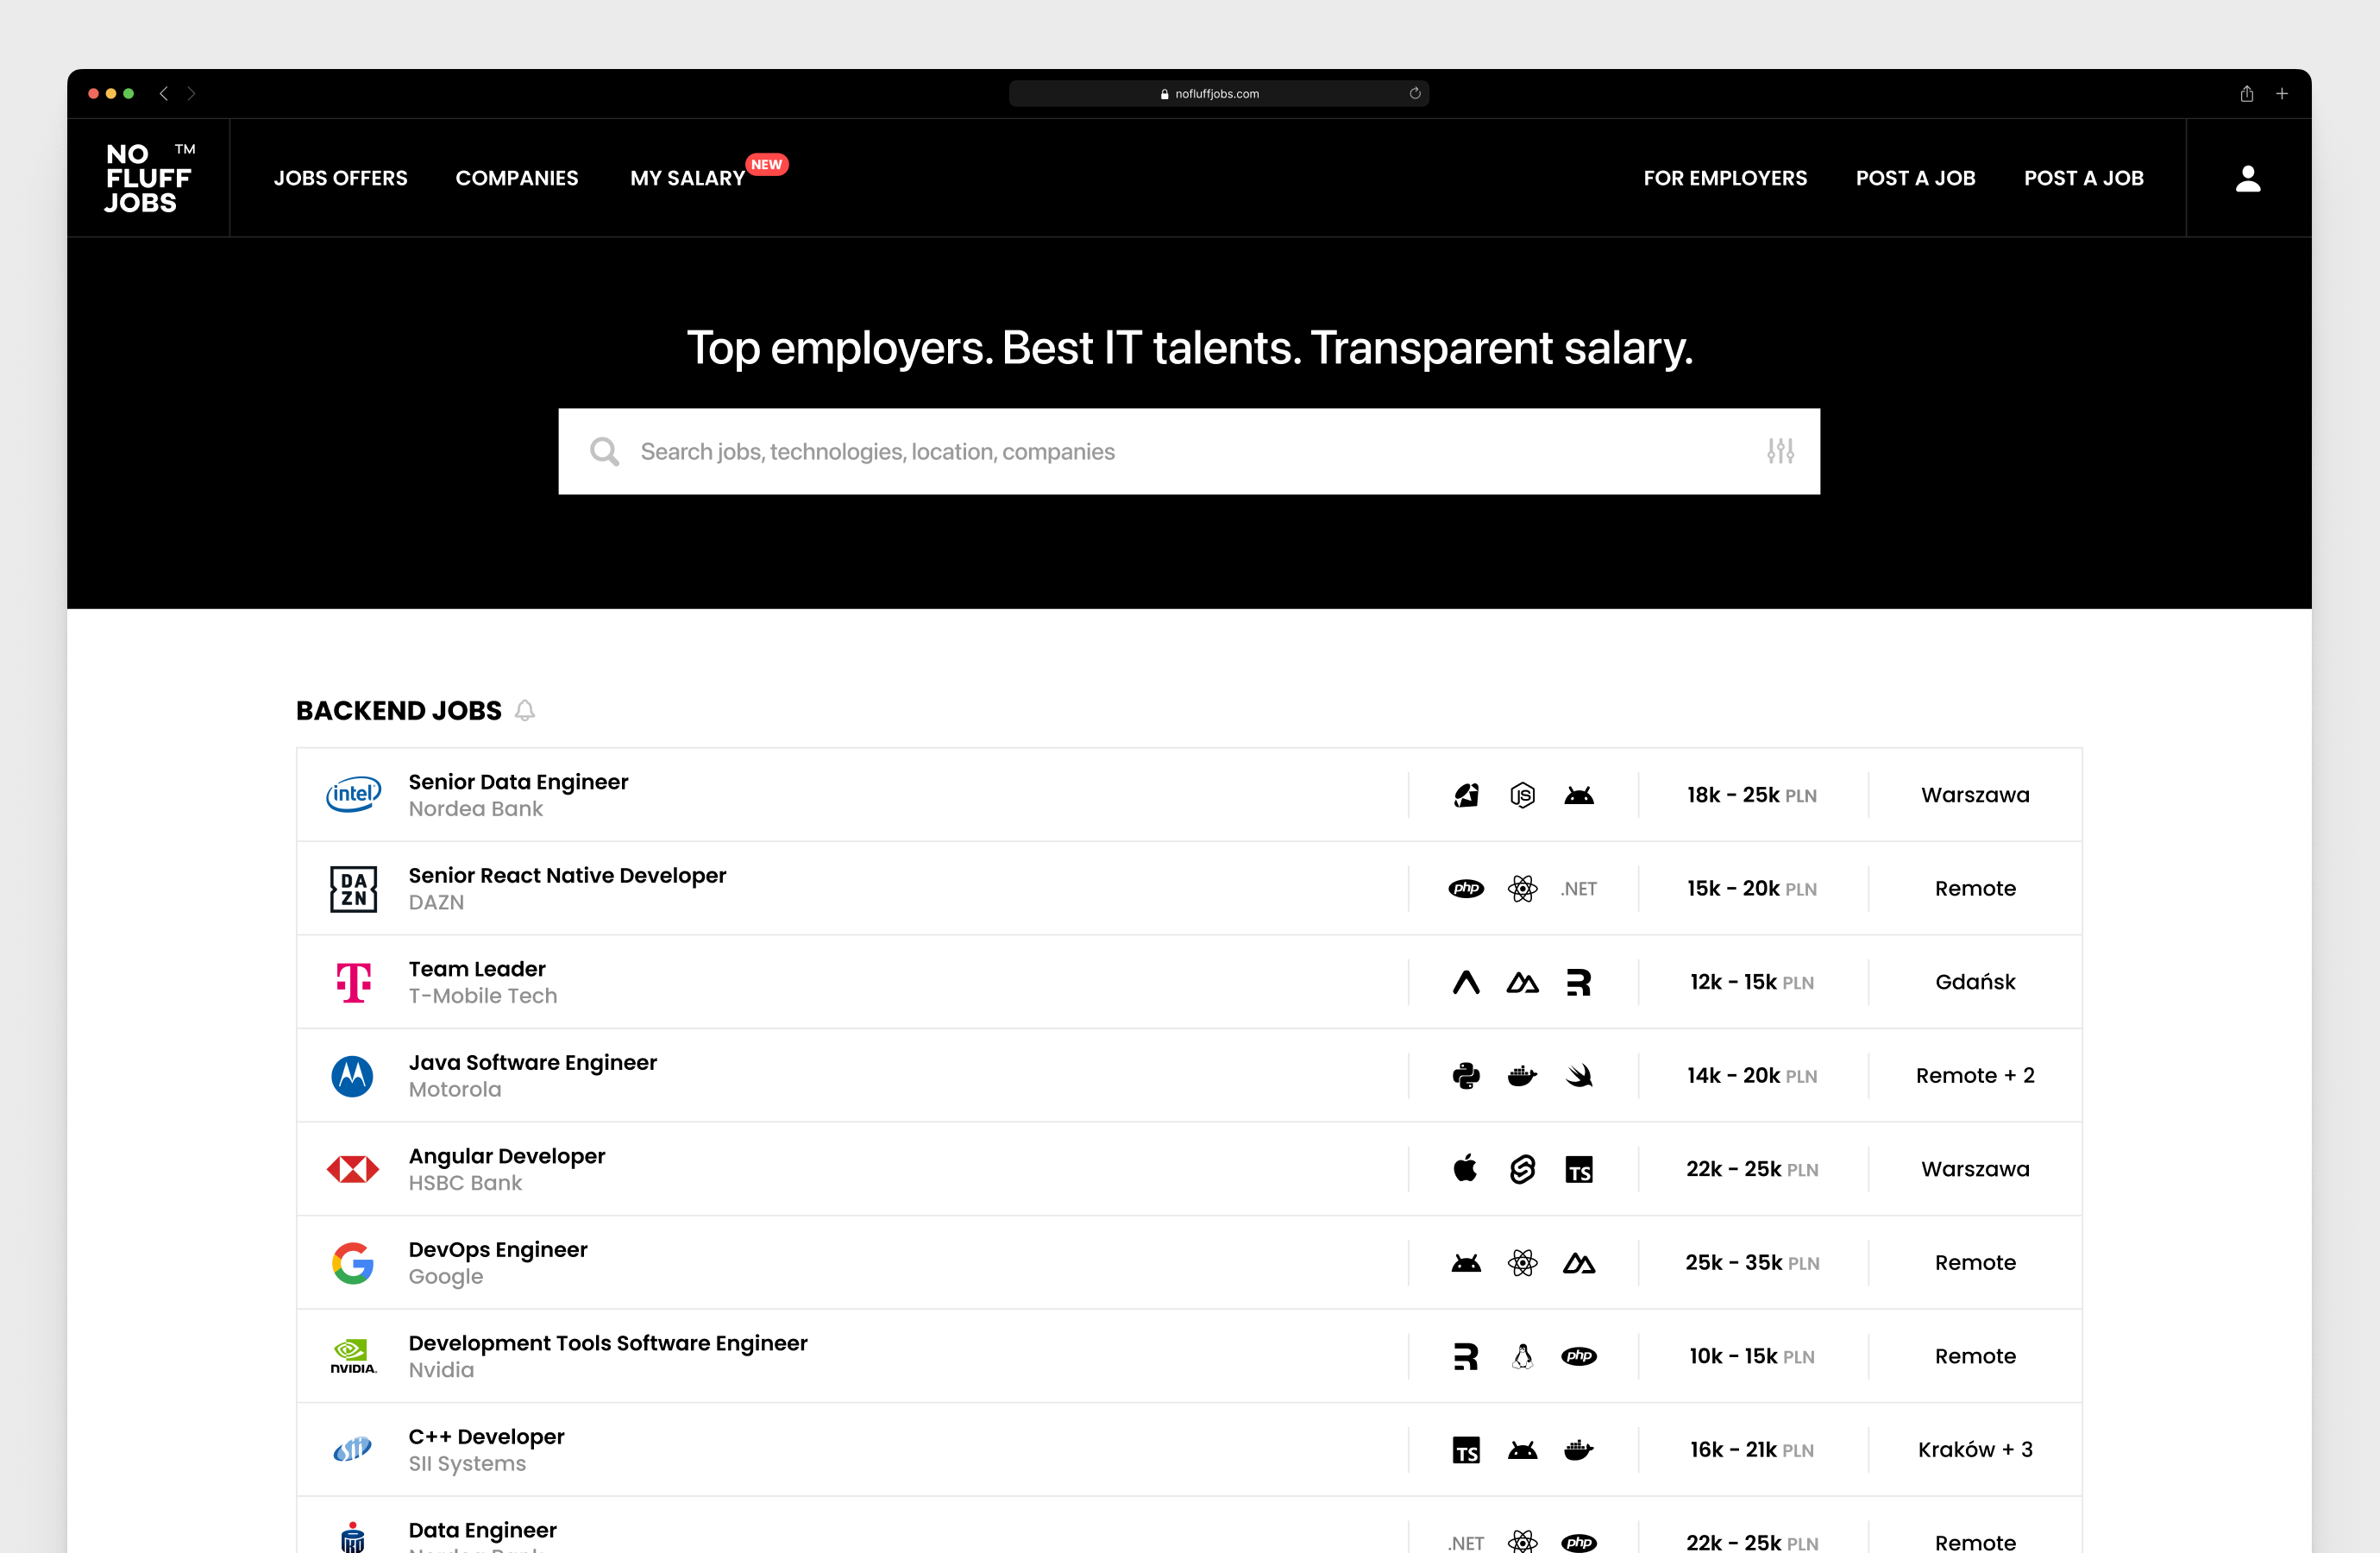The height and width of the screenshot is (1553, 2380).
Task: Click the Linux Tux icon on Nvidia job row
Action: (x=1522, y=1356)
